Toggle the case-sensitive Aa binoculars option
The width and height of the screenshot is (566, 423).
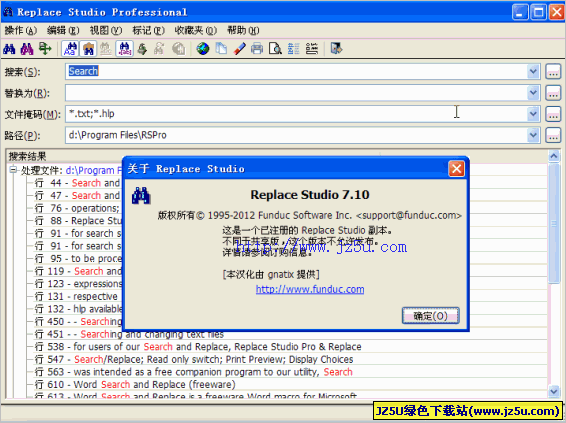tap(70, 48)
